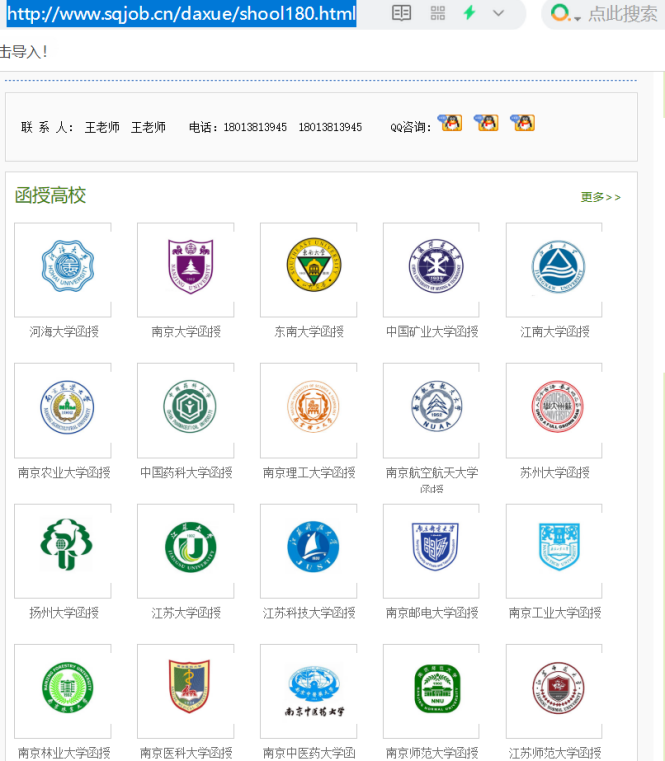Click the first QQ penguin consultation icon

coord(451,123)
